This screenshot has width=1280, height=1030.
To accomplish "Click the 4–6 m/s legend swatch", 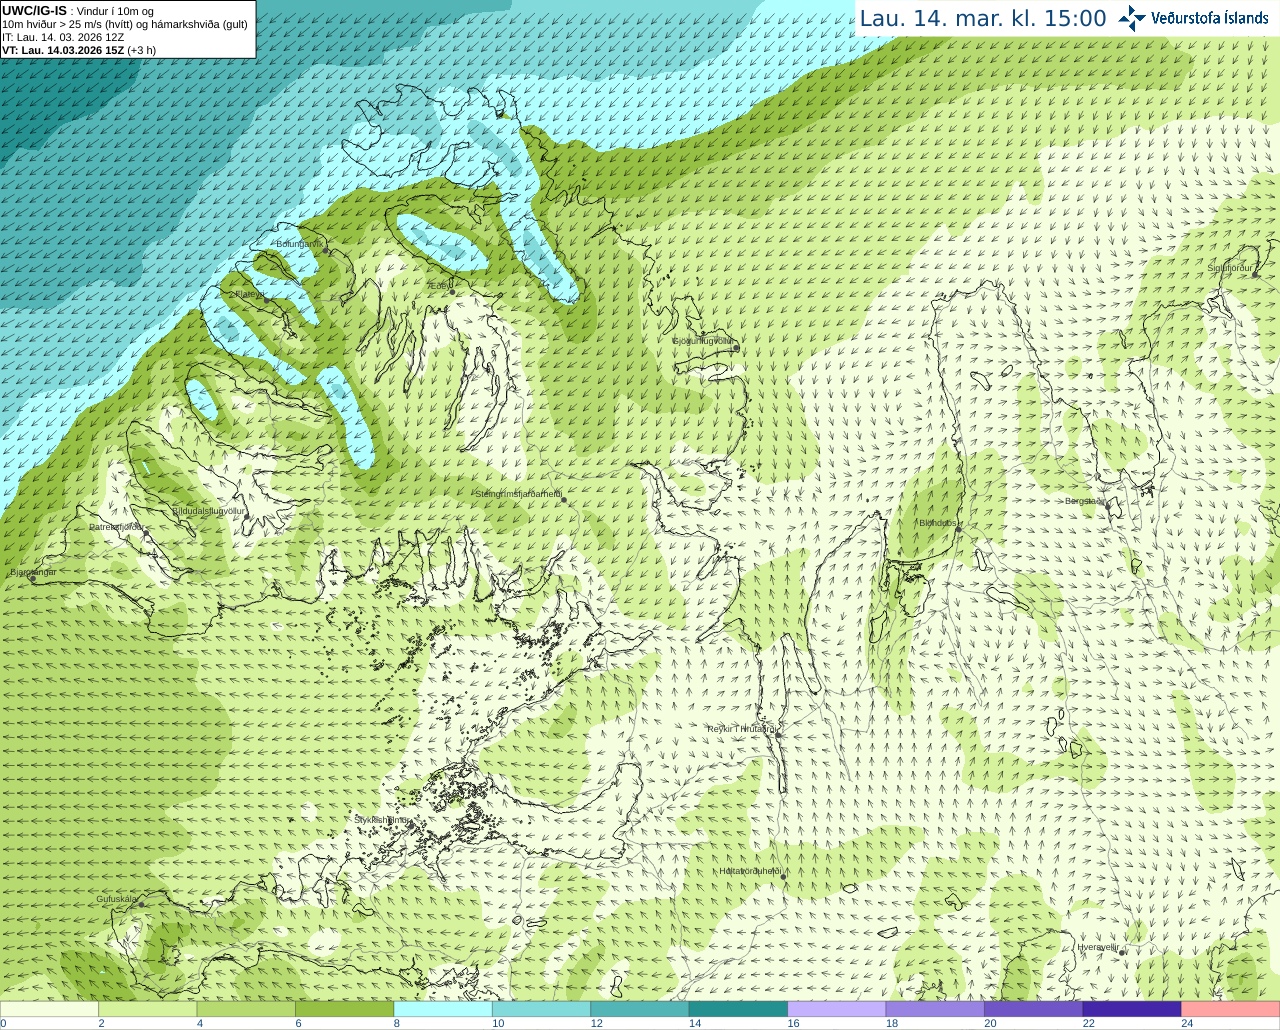I will (246, 1009).
